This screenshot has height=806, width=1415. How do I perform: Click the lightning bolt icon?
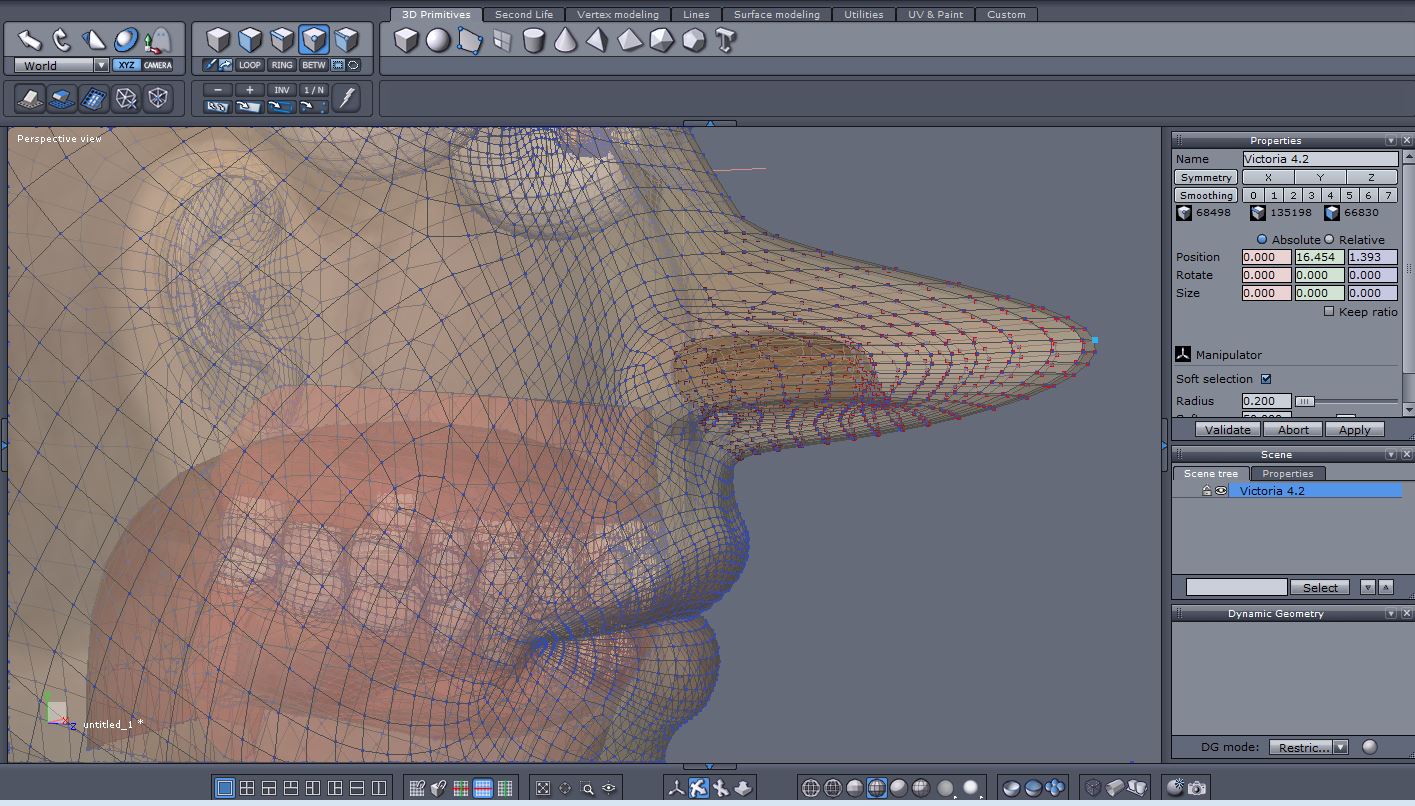click(x=346, y=98)
